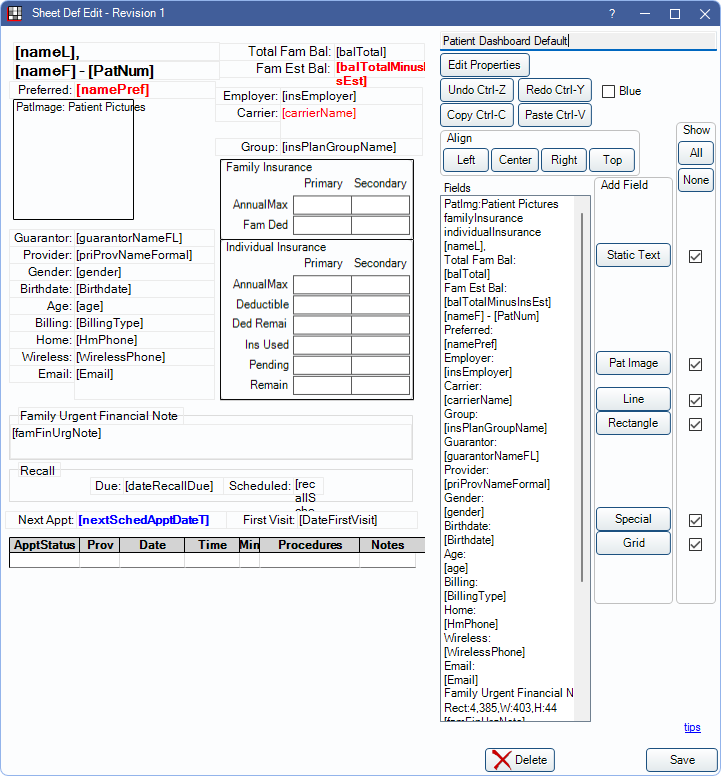Open Edit Properties
The image size is (721, 776).
pos(484,65)
